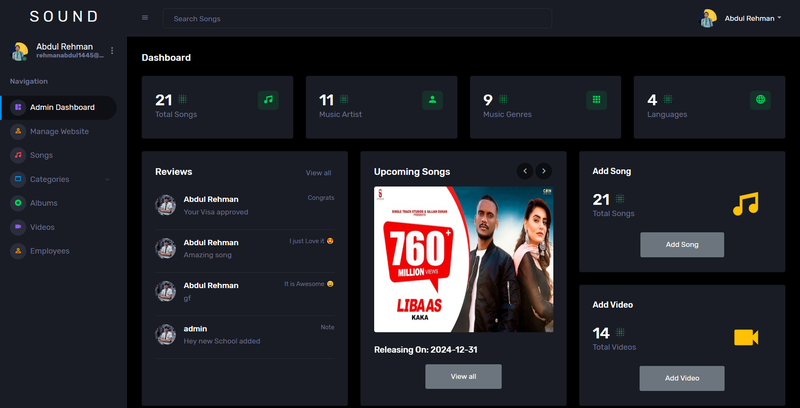
Task: Click the blue Categories sidebar icon
Action: point(18,180)
